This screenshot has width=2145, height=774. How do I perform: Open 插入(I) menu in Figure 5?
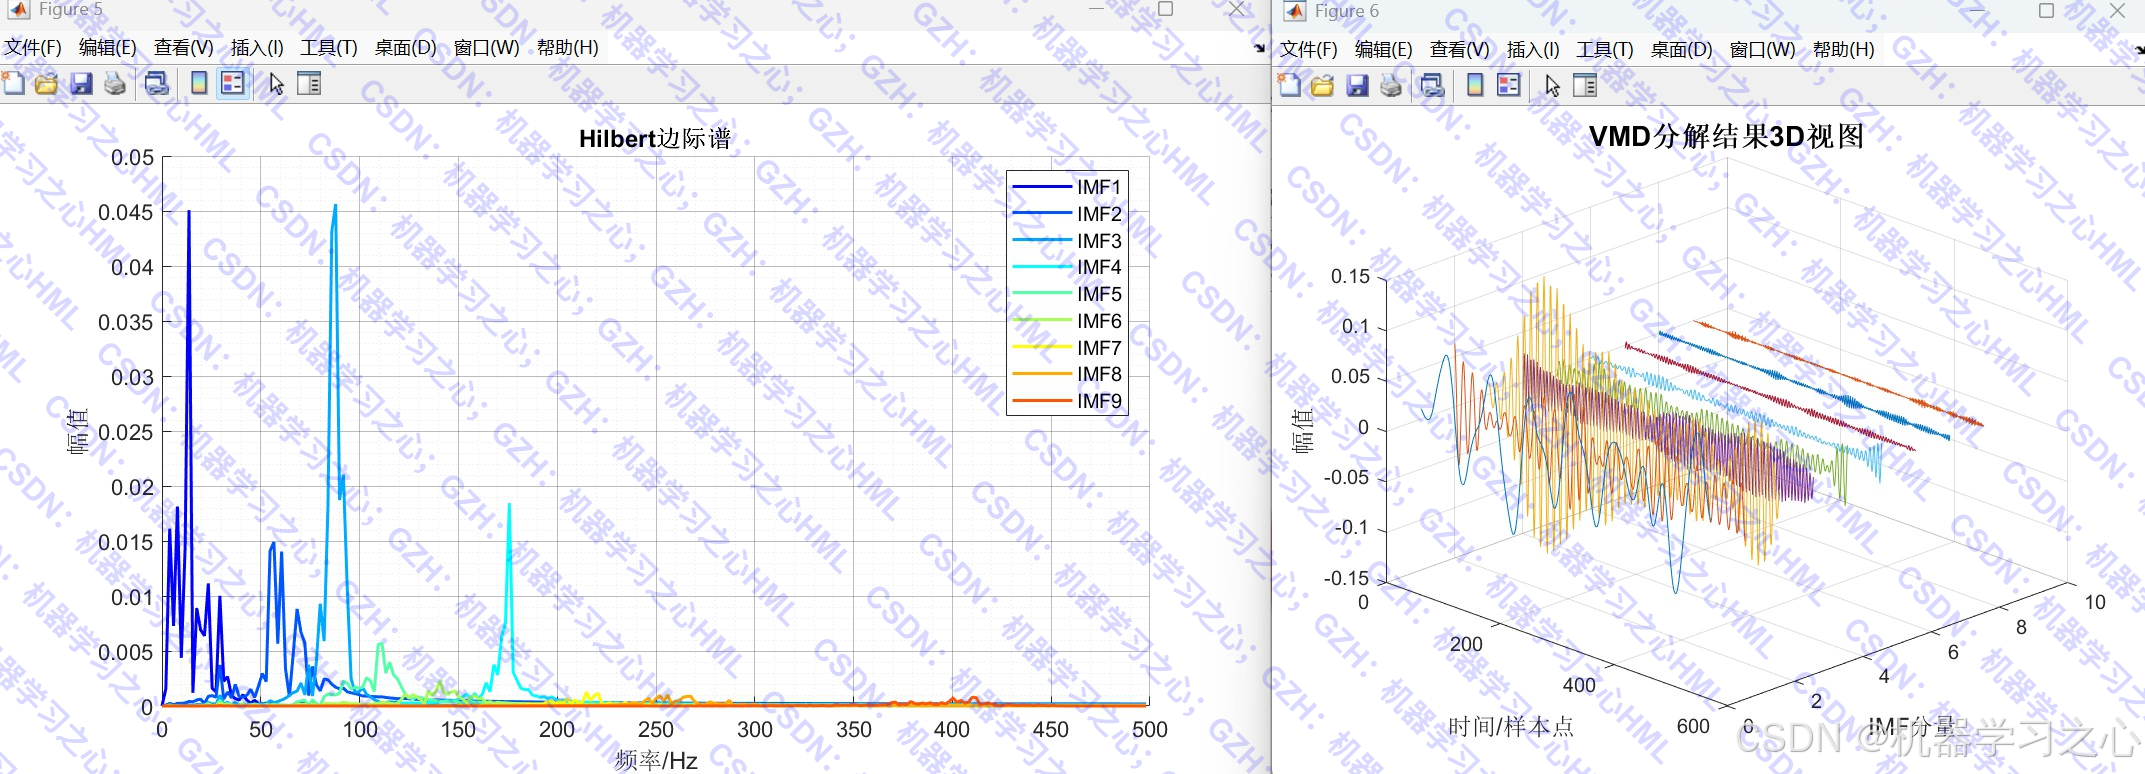tap(257, 47)
